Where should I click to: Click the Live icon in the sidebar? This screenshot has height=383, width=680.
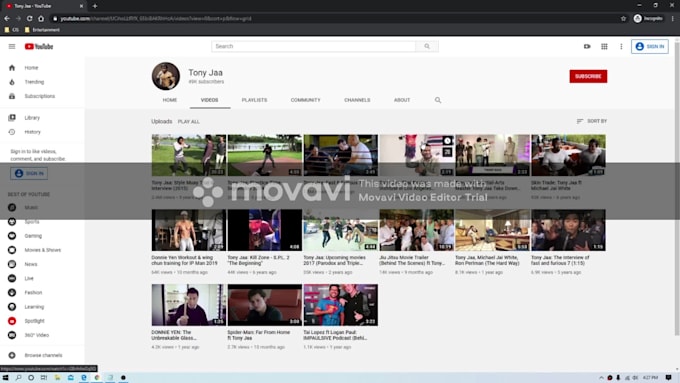click(x=12, y=278)
